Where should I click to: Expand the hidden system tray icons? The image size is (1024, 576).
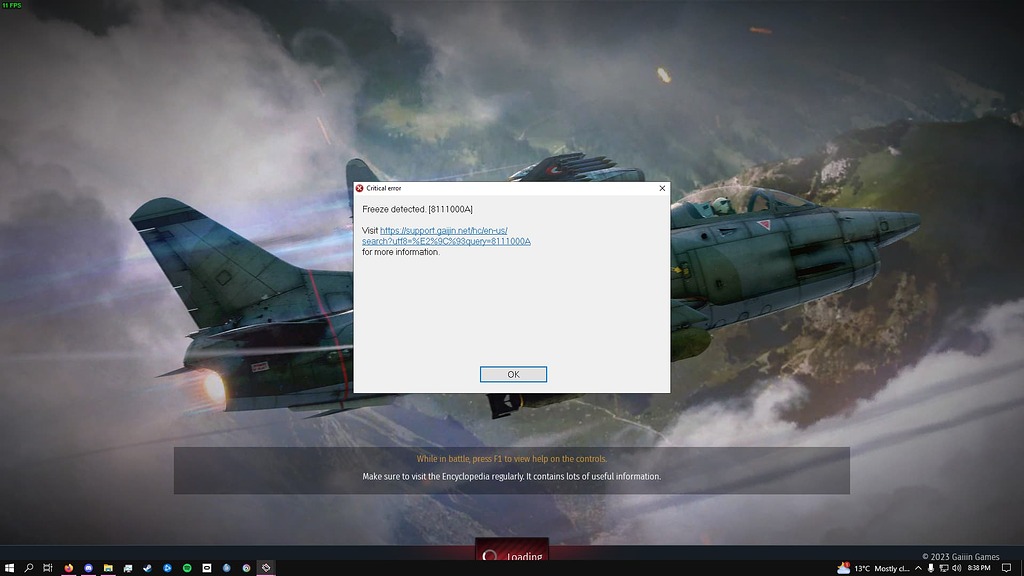click(918, 568)
